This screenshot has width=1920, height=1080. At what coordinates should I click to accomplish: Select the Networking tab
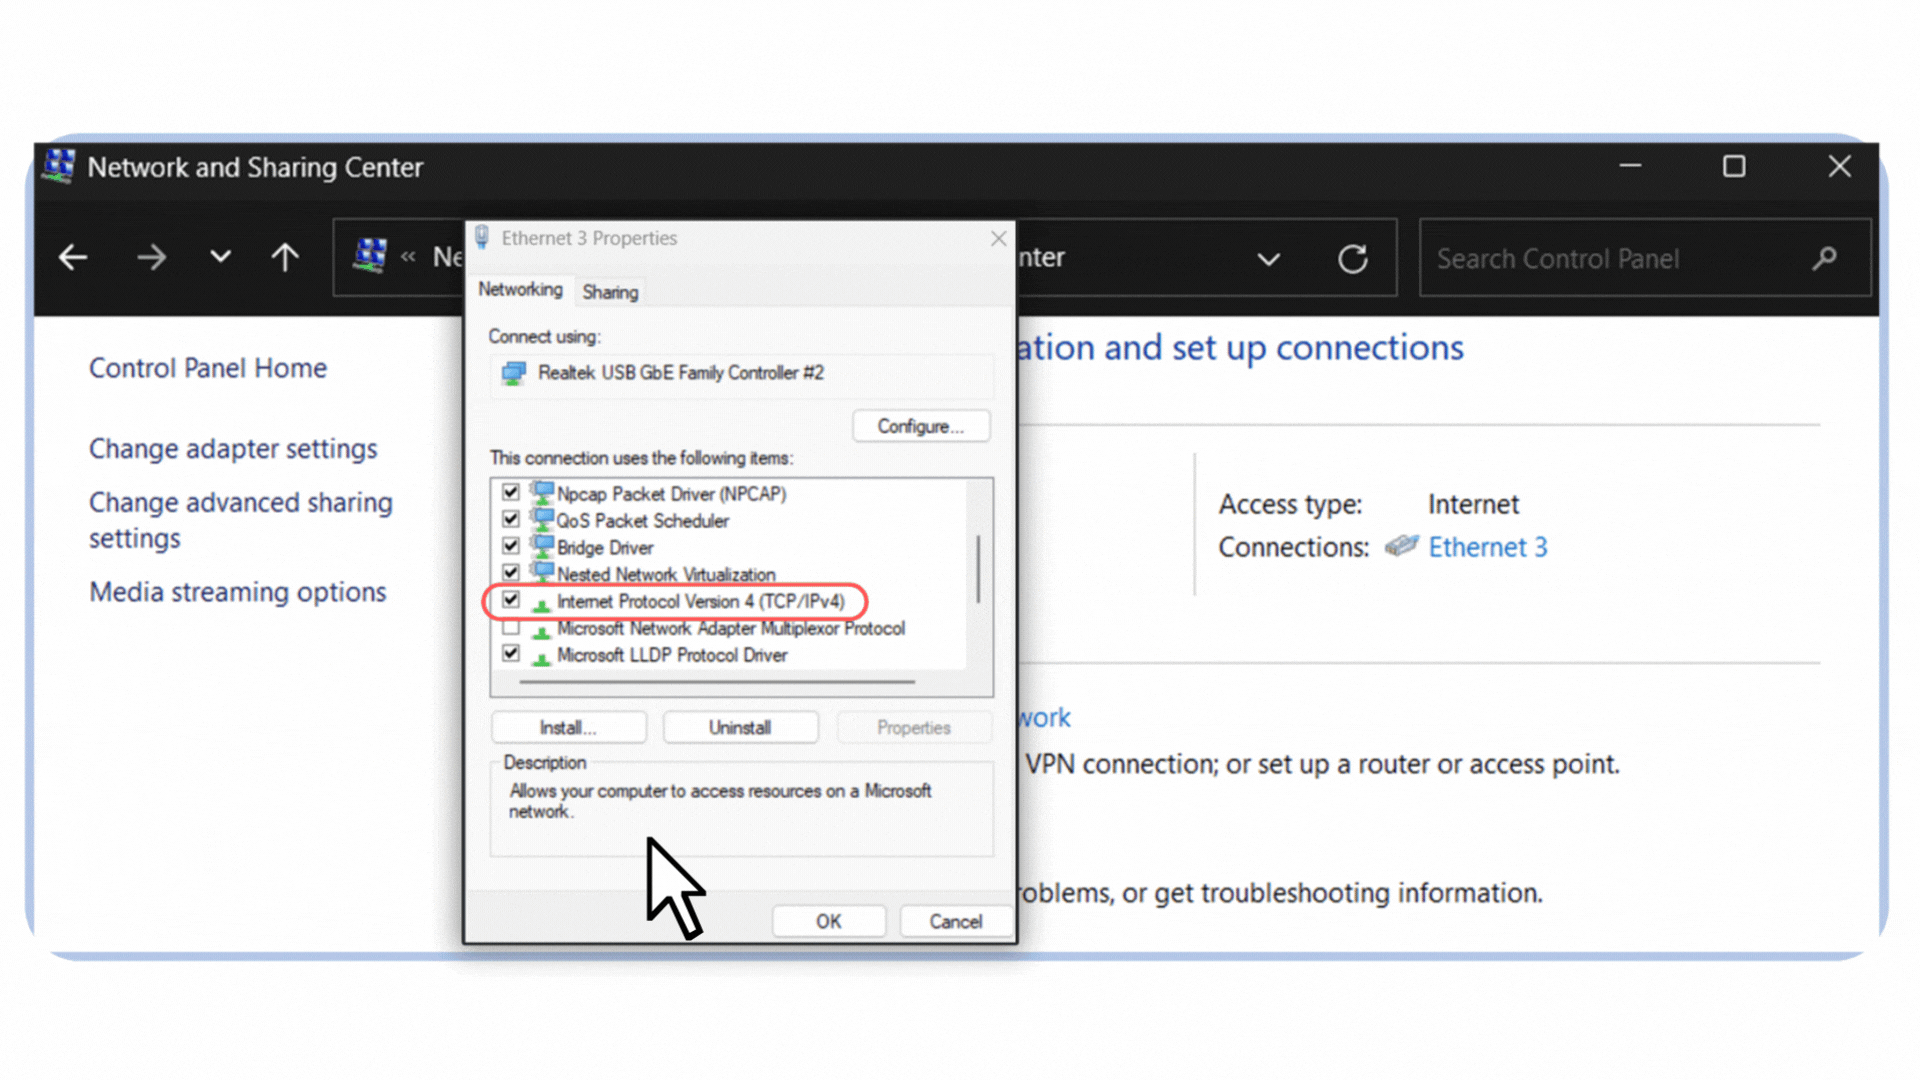pos(520,289)
